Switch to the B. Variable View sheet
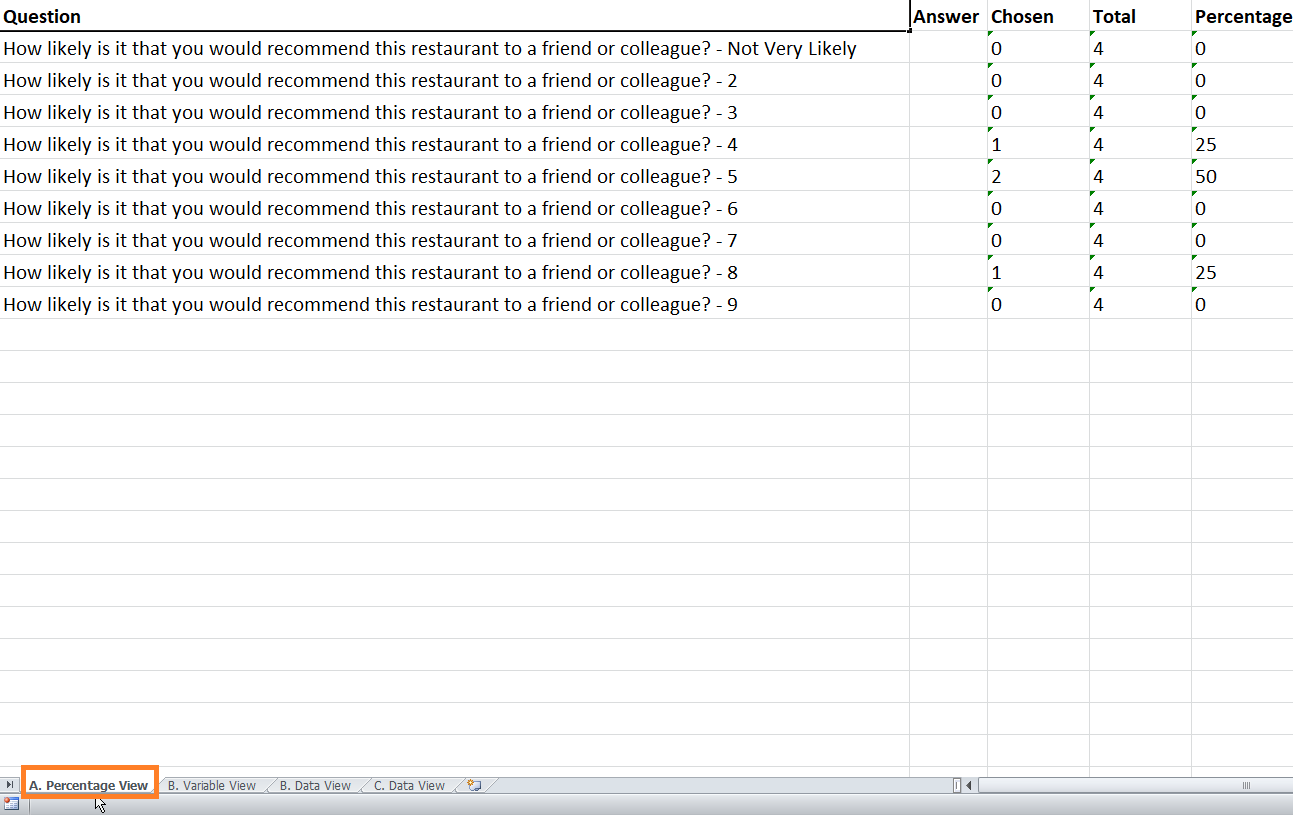 (x=211, y=786)
